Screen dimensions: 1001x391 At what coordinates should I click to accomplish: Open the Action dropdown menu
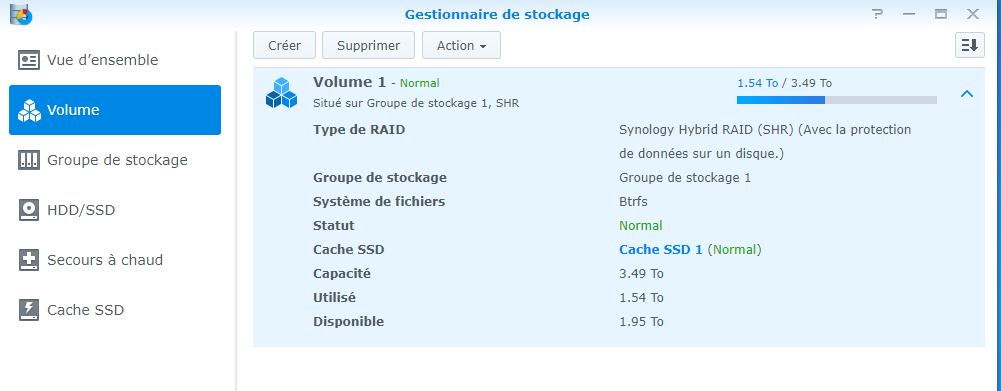coord(461,45)
